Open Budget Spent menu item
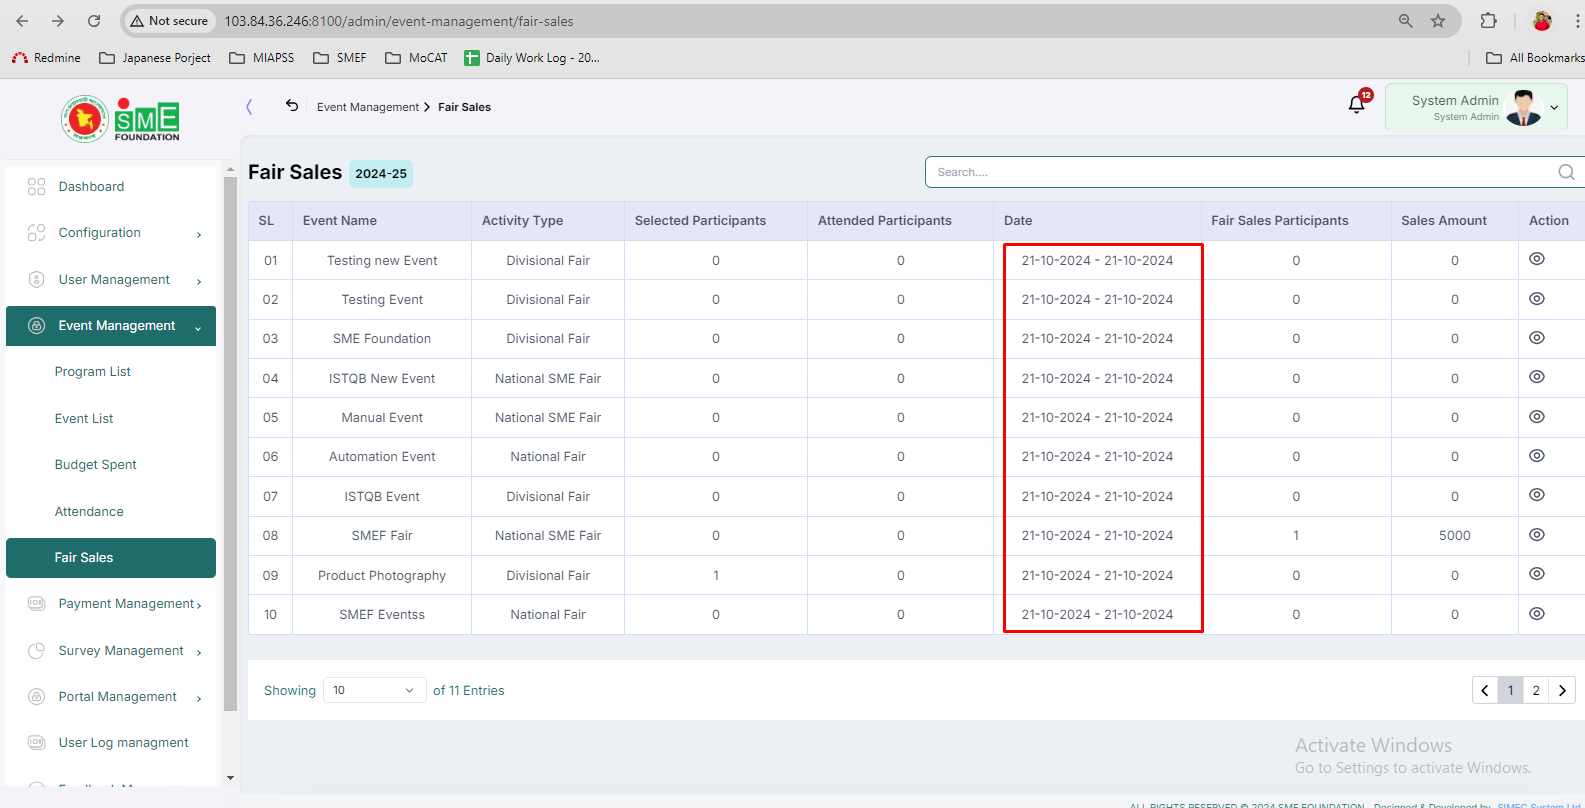1585x808 pixels. click(x=96, y=465)
